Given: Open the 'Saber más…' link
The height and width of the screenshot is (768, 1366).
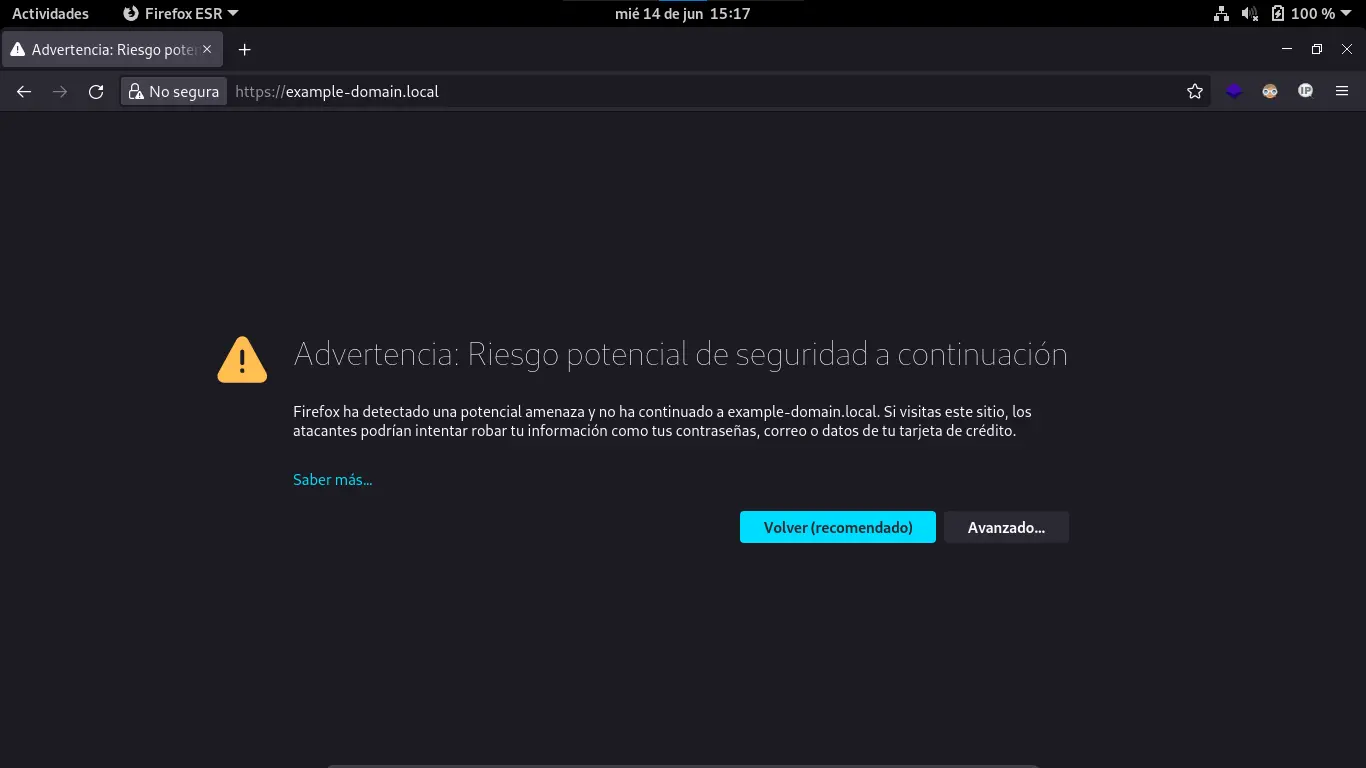Looking at the screenshot, I should click(333, 480).
